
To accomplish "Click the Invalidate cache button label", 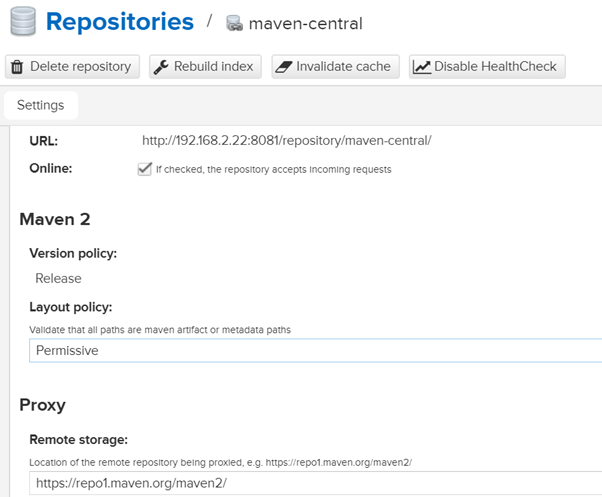I will click(343, 66).
